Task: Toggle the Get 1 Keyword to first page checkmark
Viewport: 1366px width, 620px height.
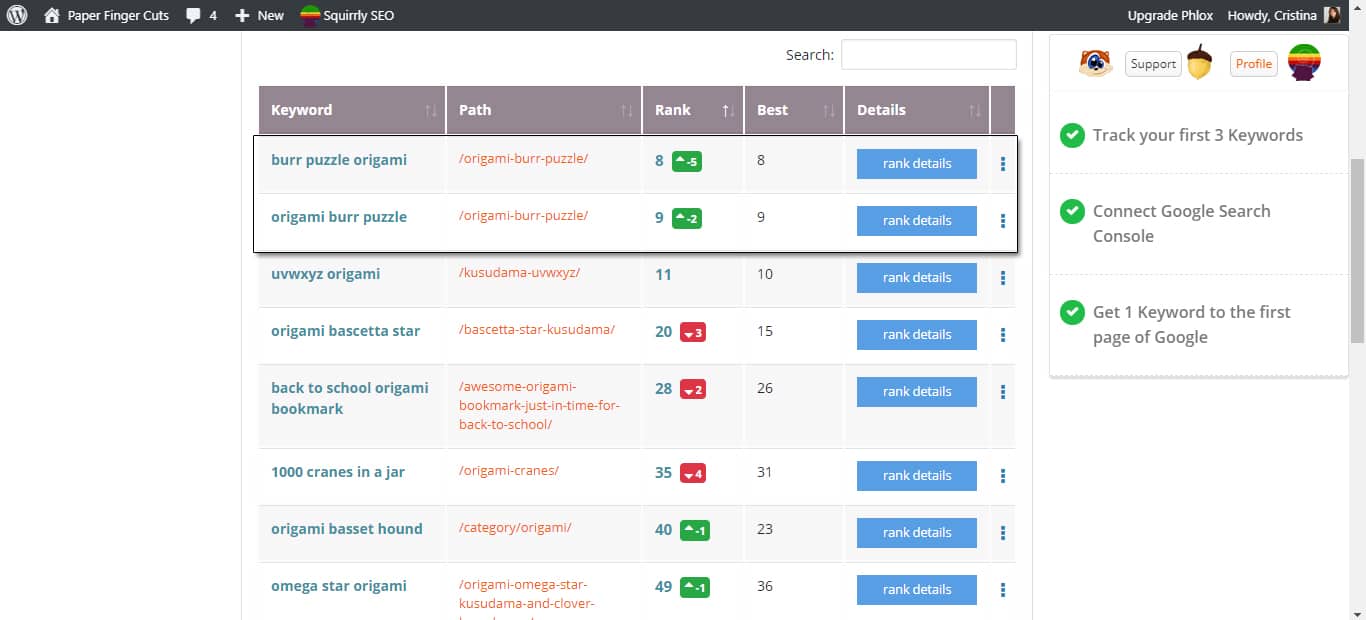Action: [x=1072, y=312]
